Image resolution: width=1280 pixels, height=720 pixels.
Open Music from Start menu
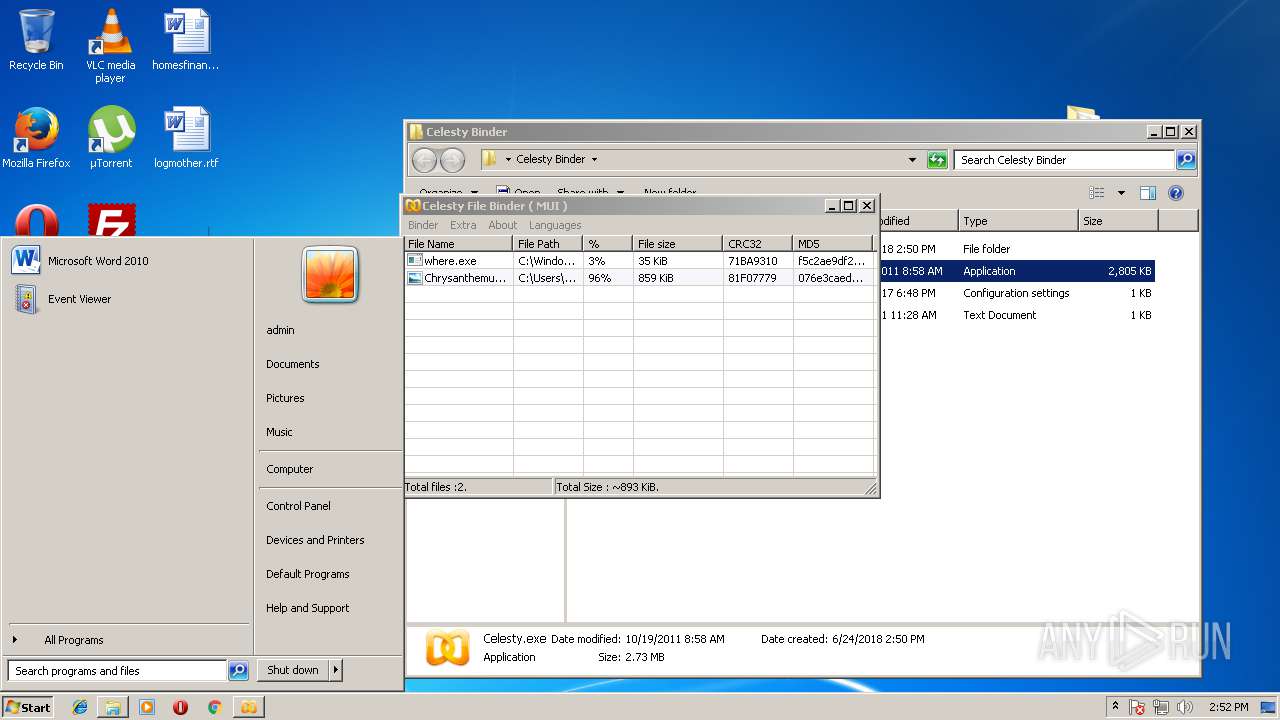(280, 432)
